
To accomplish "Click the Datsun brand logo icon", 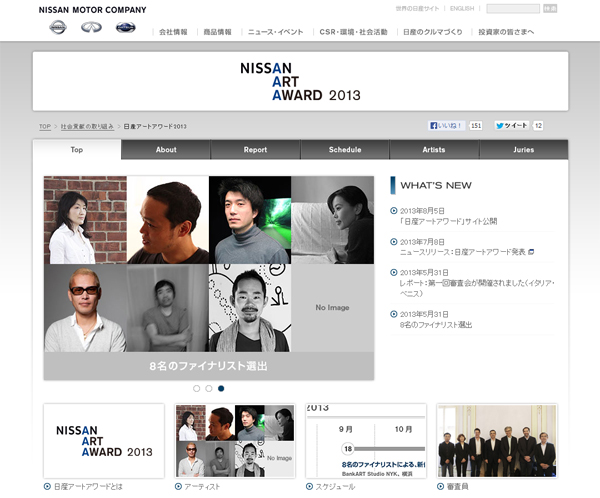I will 126,27.
